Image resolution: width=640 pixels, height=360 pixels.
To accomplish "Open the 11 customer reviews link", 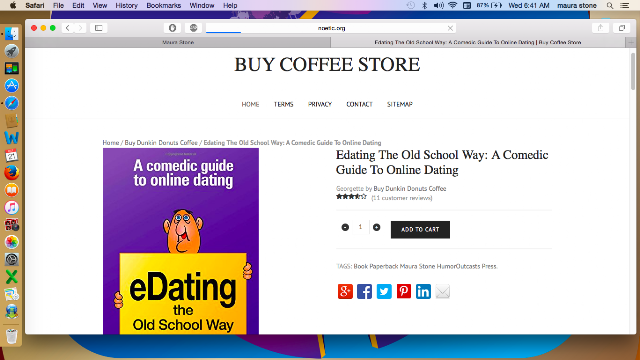I will tap(402, 198).
